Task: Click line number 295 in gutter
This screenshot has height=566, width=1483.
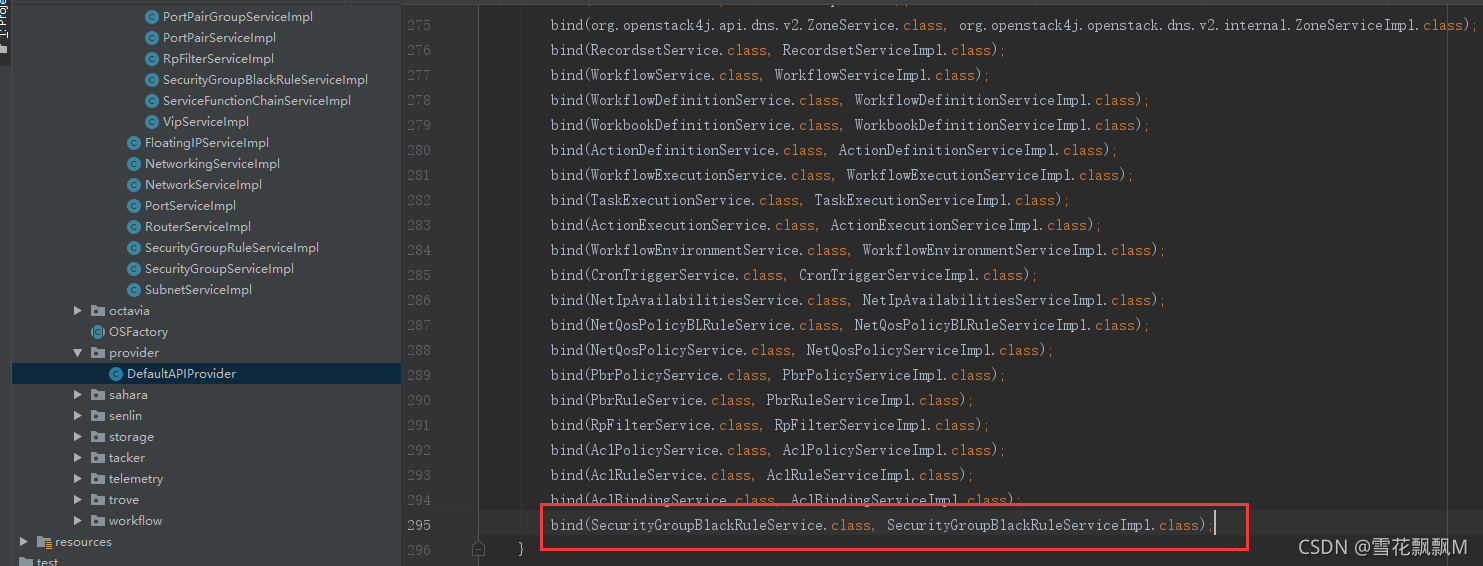Action: (419, 525)
